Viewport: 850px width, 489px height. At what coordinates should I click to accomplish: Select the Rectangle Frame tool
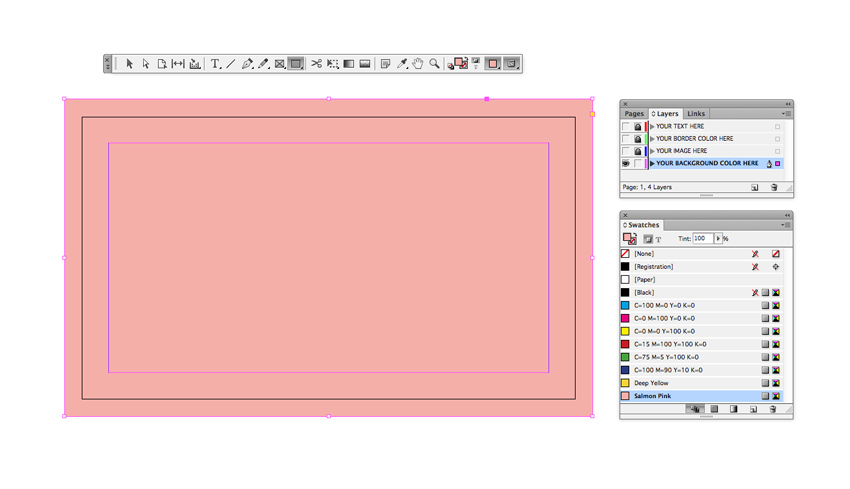[280, 64]
